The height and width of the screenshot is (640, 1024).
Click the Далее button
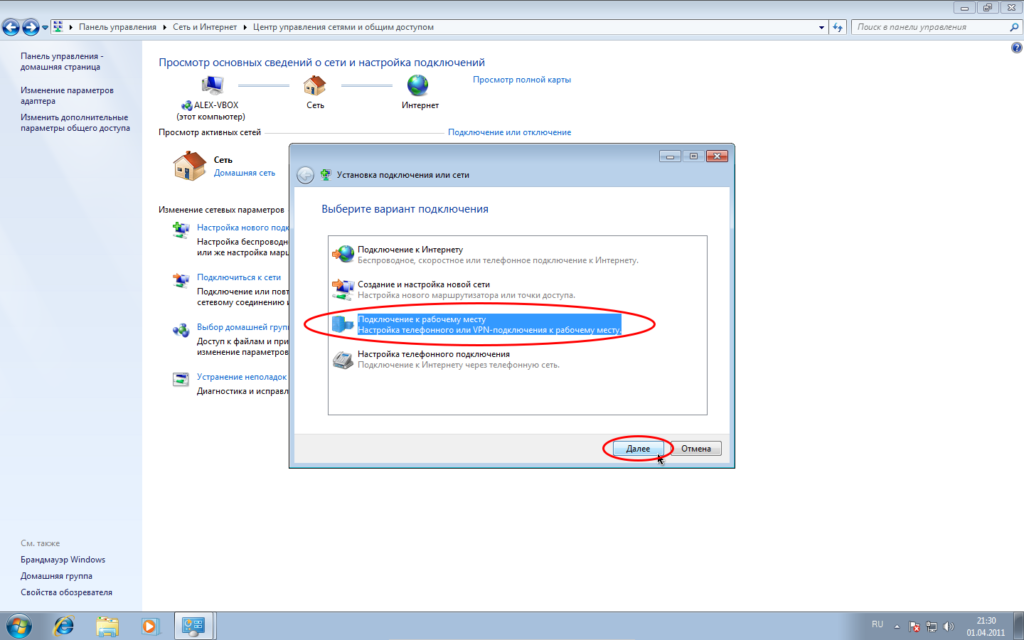pos(637,449)
